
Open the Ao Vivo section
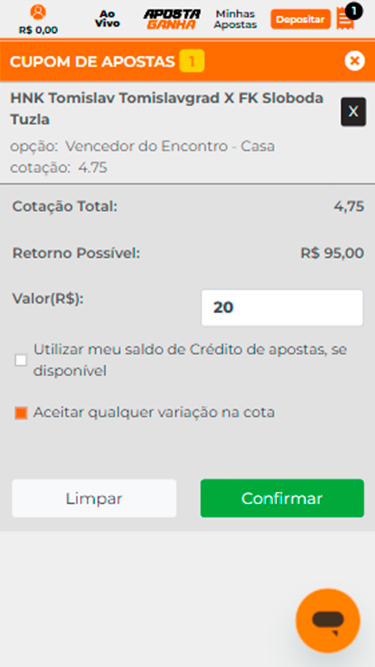tap(107, 19)
